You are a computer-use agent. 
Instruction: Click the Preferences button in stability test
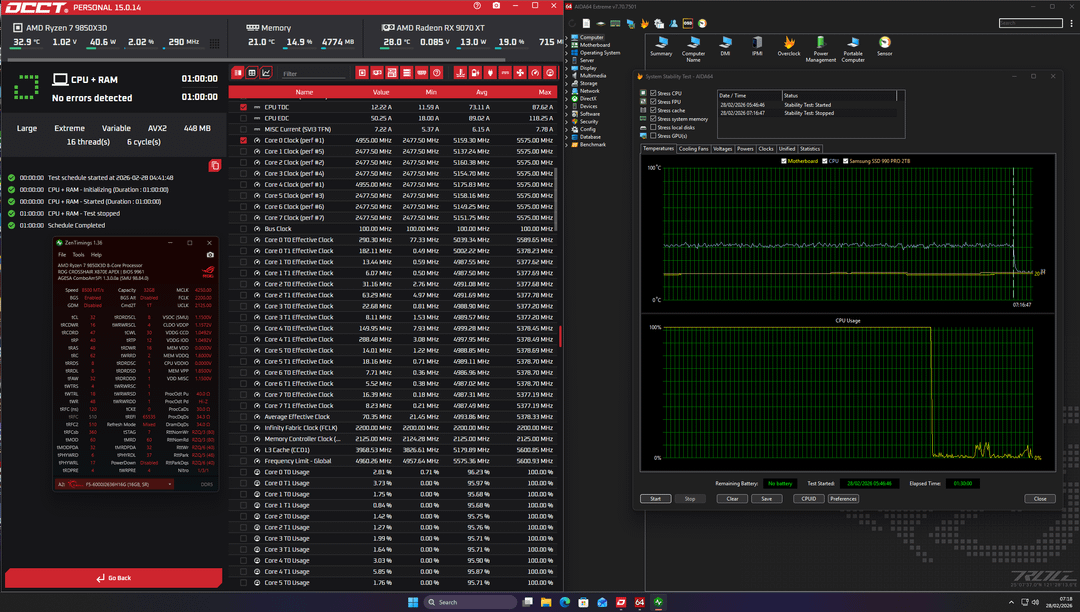tap(843, 498)
